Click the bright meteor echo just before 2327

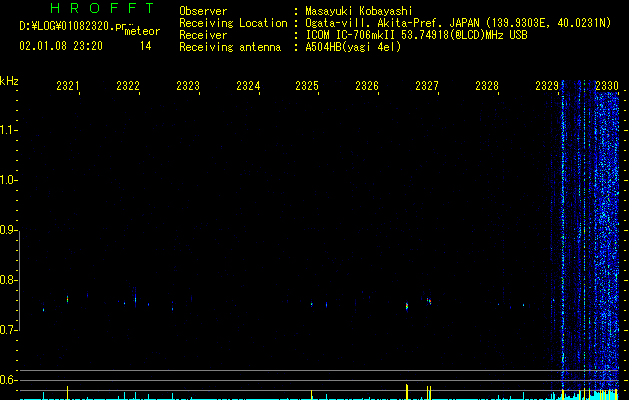tap(407, 306)
